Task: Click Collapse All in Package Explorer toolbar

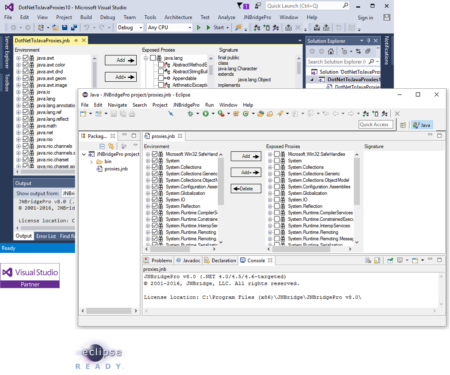Action: 102,146
